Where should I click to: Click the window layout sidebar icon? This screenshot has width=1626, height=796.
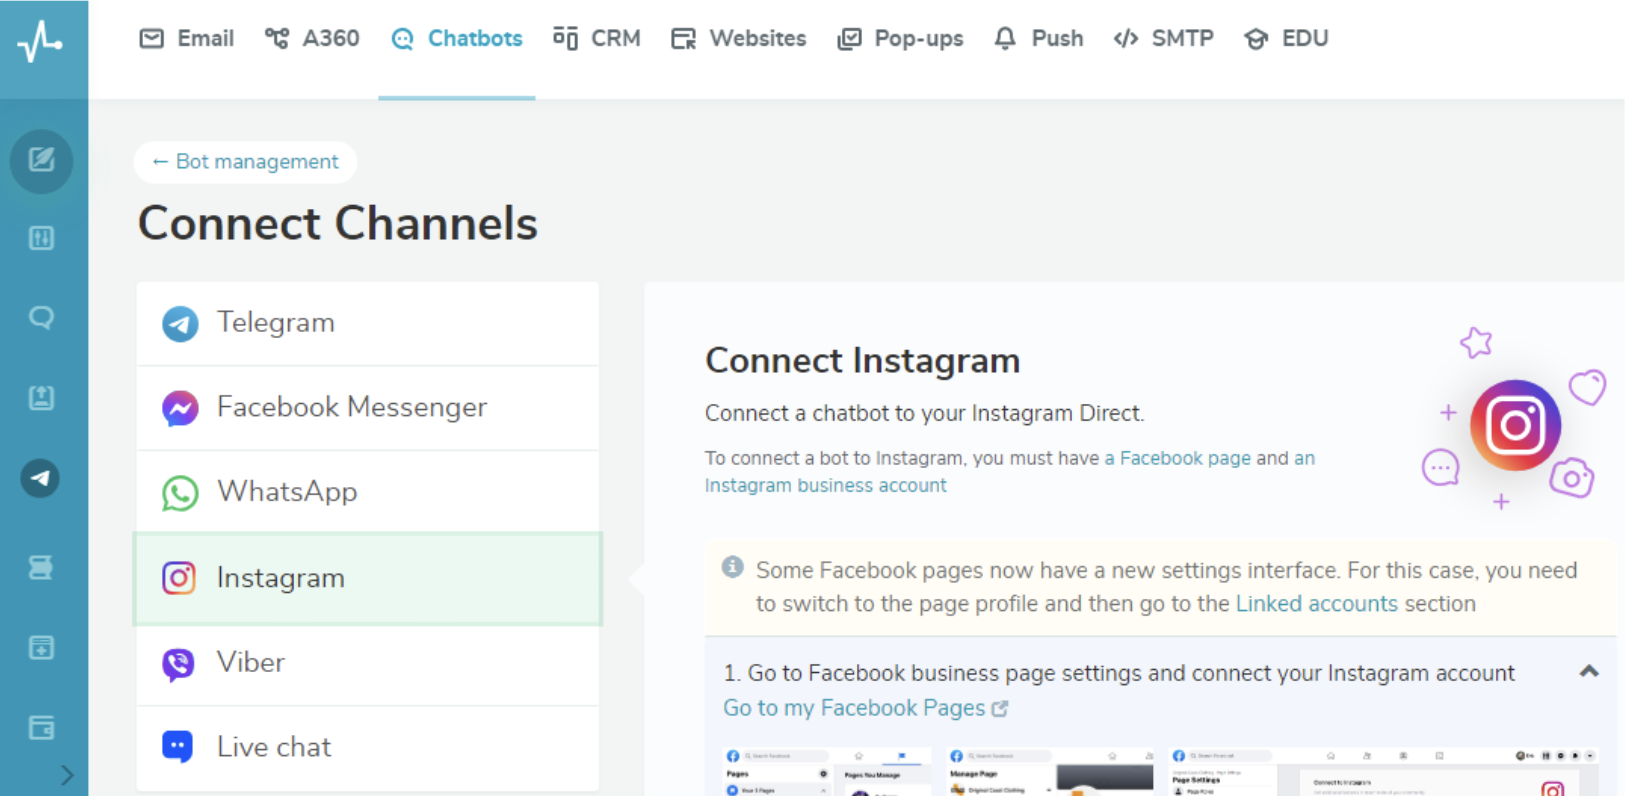click(x=41, y=727)
